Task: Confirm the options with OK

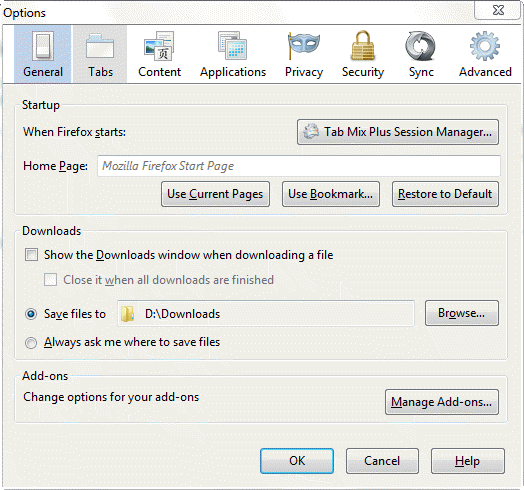Action: click(x=297, y=461)
